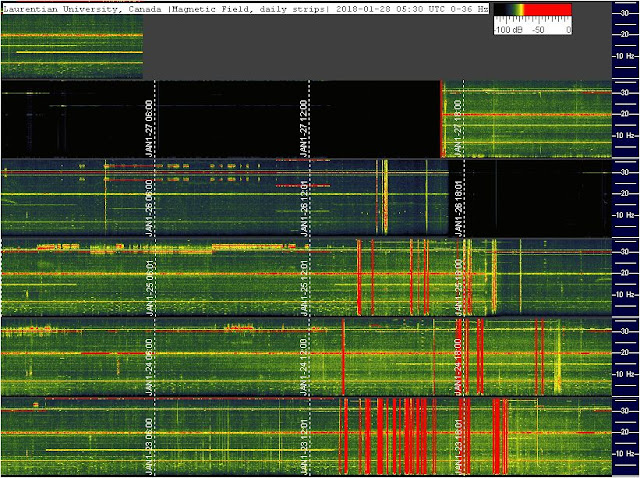The image size is (640, 478).
Task: Click the JAN1-24 06:00 time marker
Action: 149,367
